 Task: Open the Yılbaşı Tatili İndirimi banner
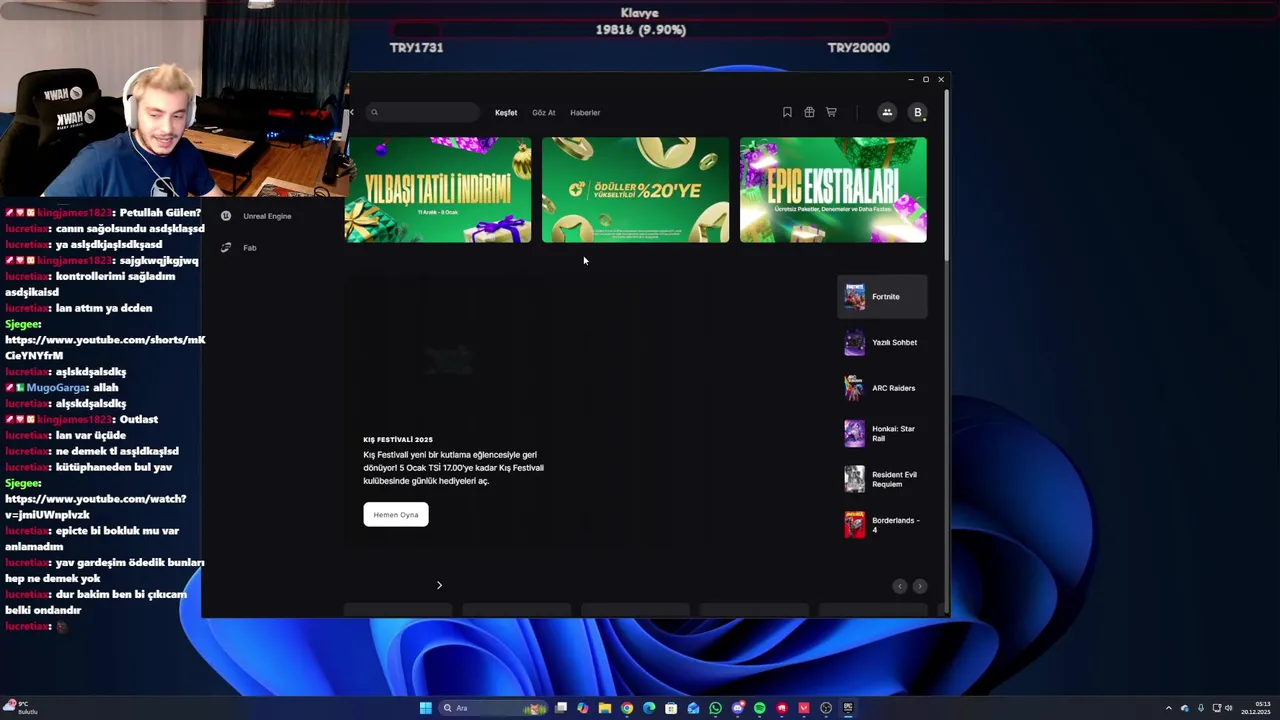(438, 190)
